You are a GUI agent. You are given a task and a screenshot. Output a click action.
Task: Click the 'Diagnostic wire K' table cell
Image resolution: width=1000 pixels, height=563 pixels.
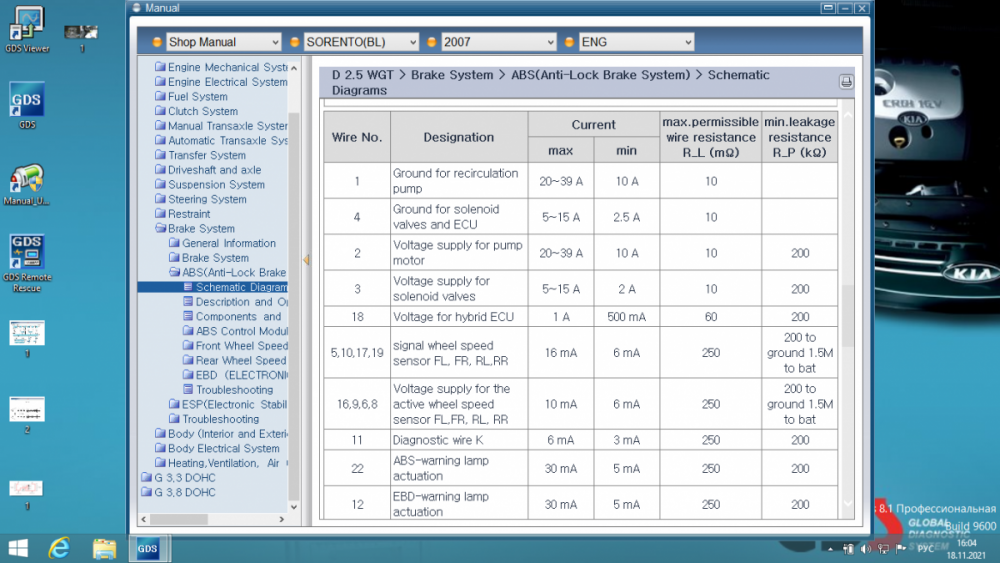pyautogui.click(x=459, y=440)
